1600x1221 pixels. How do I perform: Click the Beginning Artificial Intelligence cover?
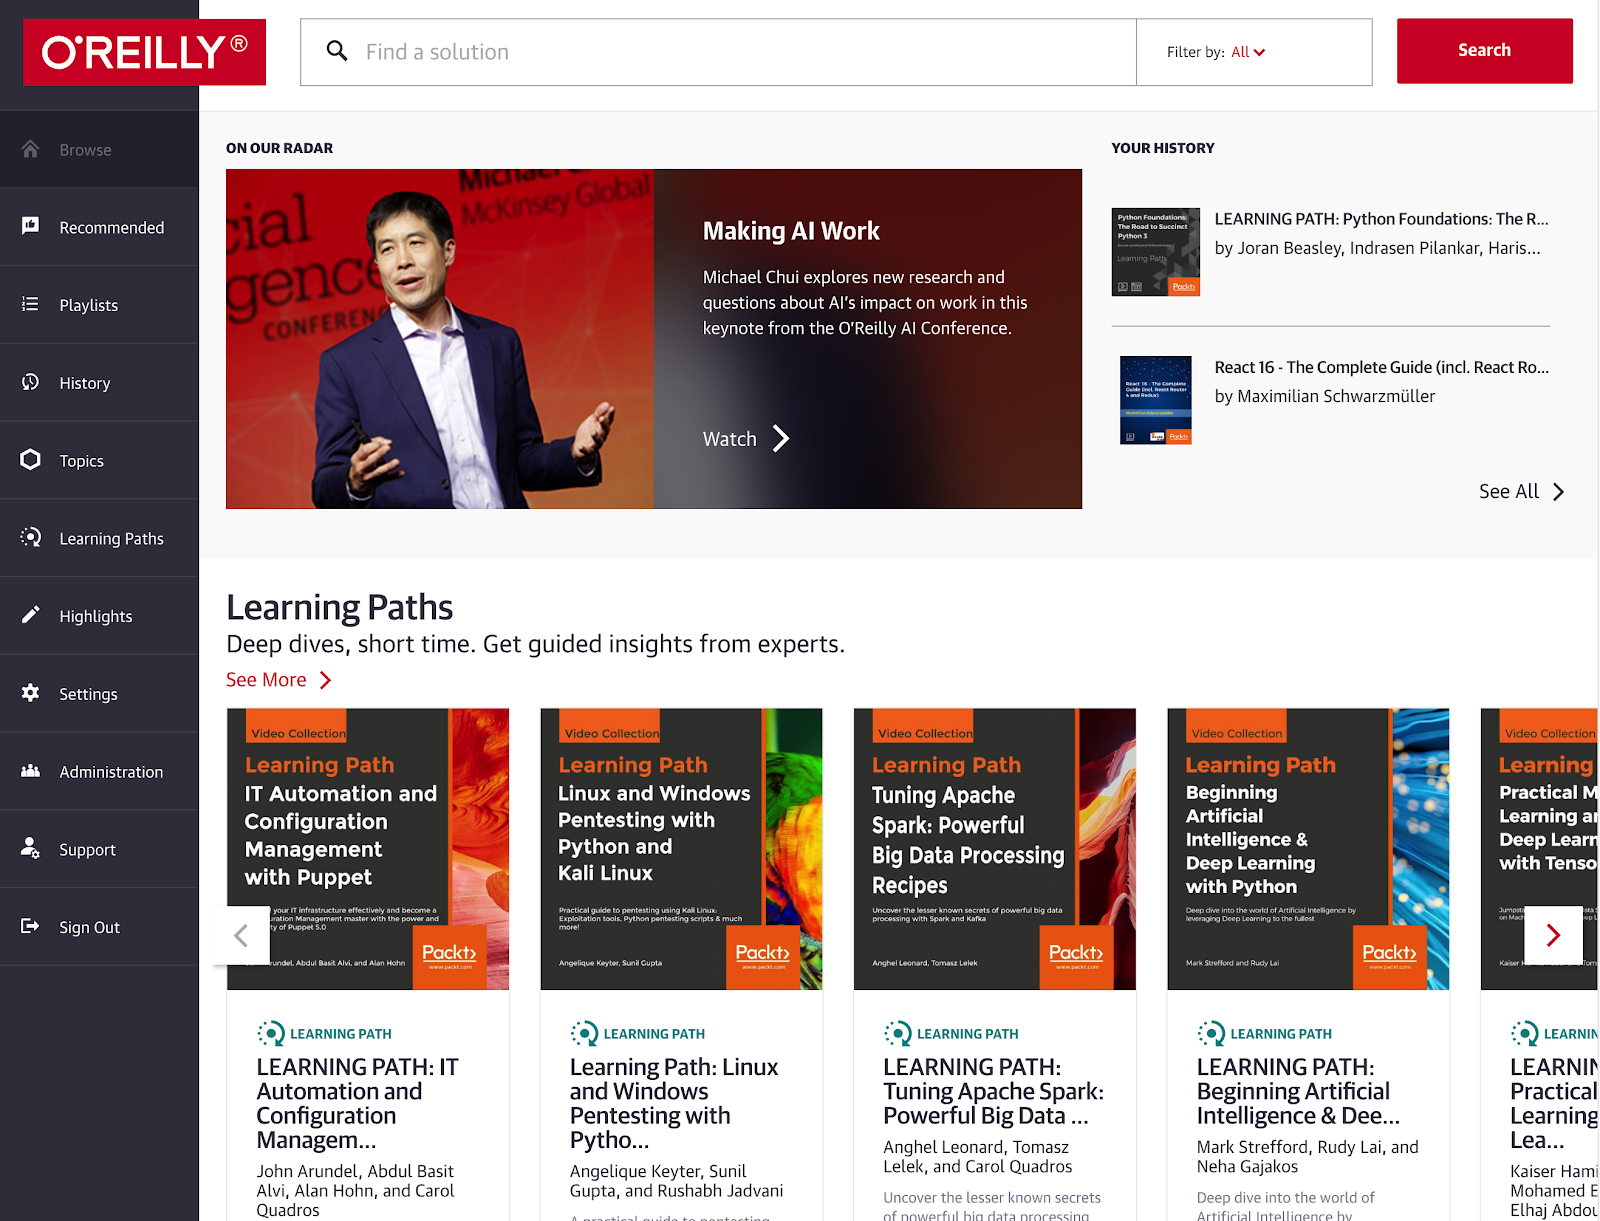coord(1308,849)
